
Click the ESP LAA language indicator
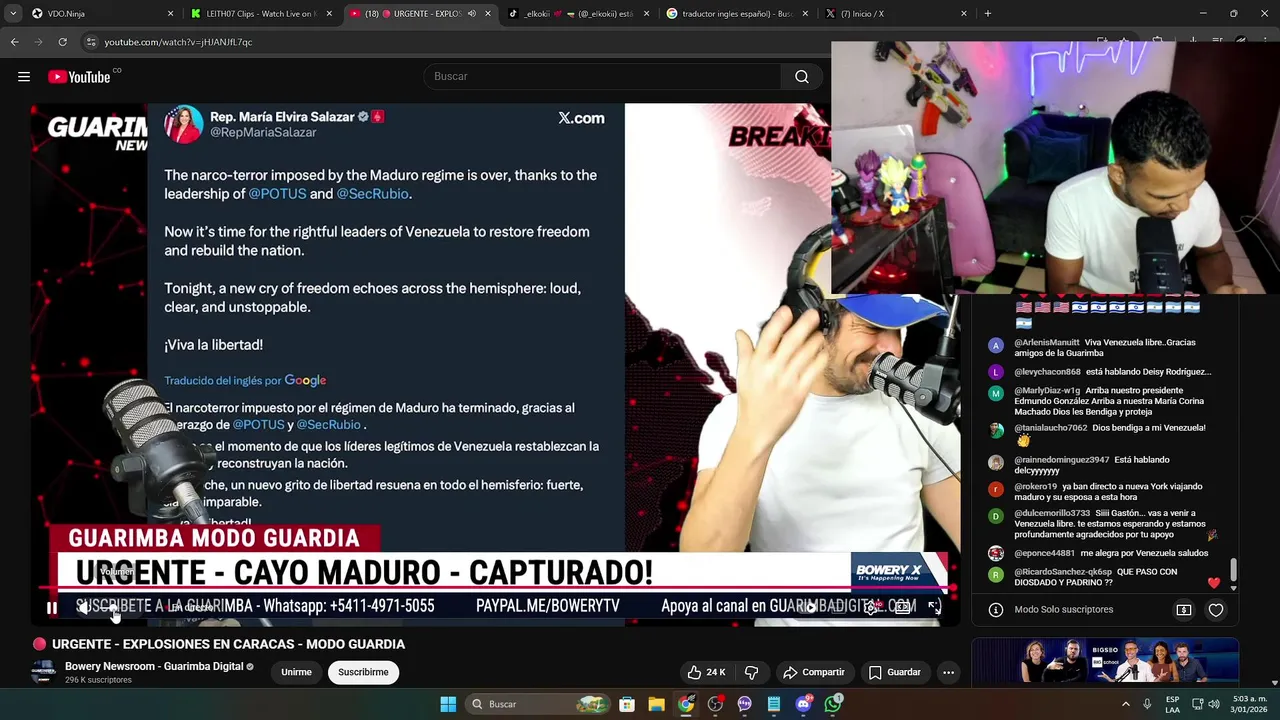pos(1172,704)
